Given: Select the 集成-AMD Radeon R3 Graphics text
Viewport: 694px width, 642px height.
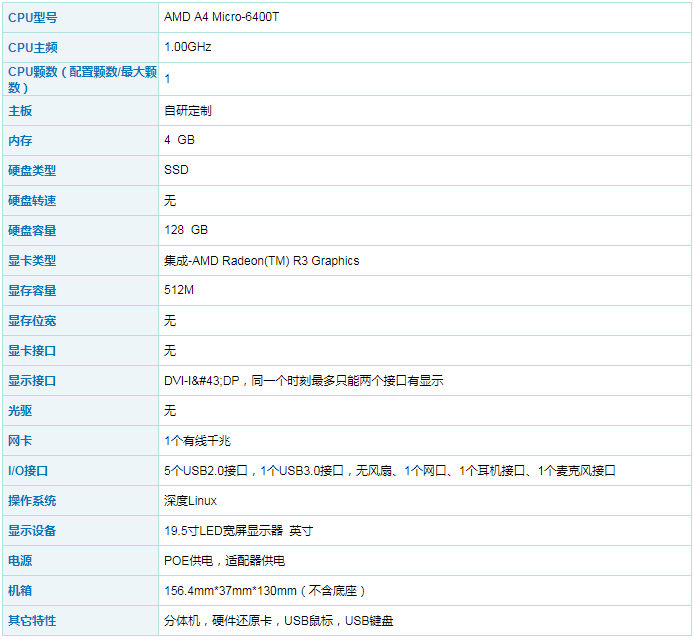Looking at the screenshot, I should (x=261, y=261).
